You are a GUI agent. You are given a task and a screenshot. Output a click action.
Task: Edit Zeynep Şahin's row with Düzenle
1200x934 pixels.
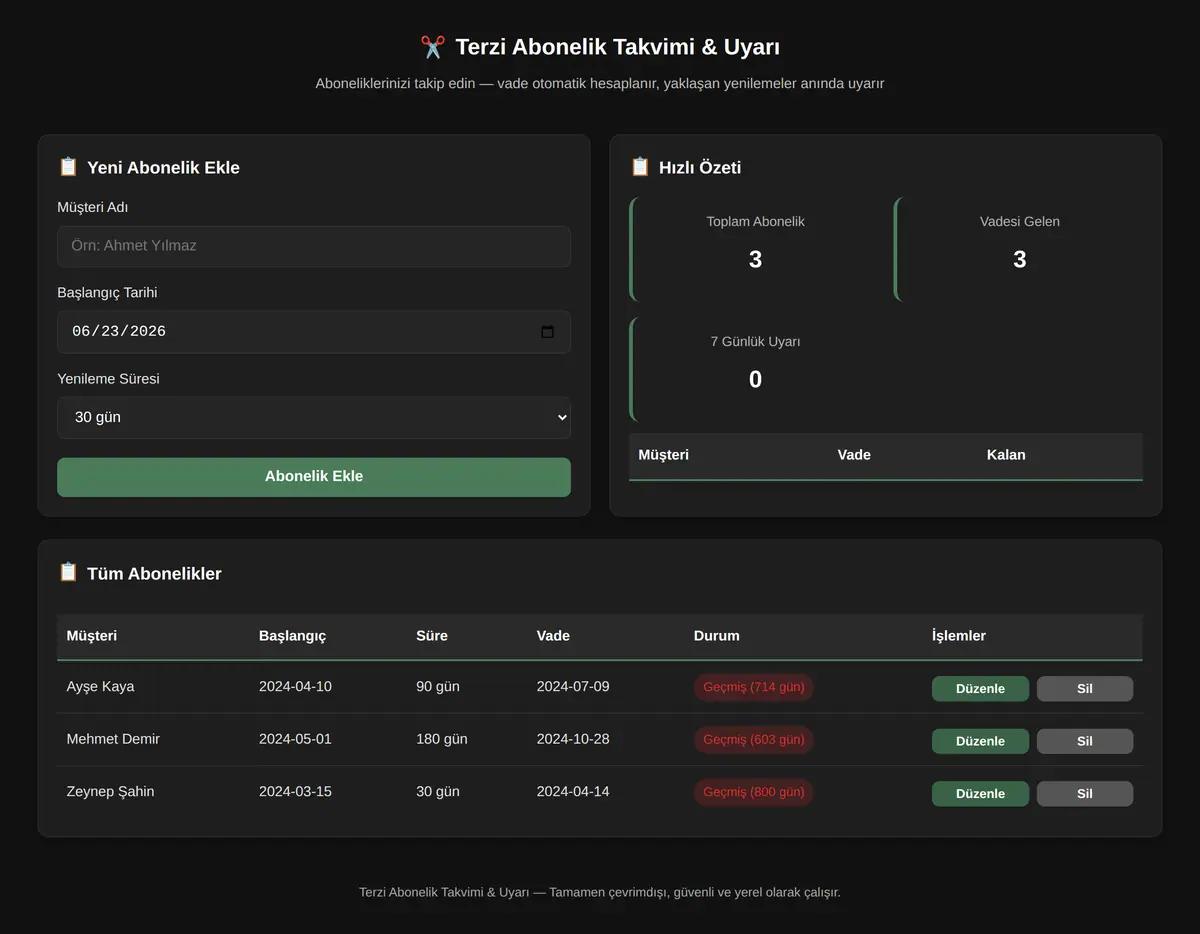[980, 794]
